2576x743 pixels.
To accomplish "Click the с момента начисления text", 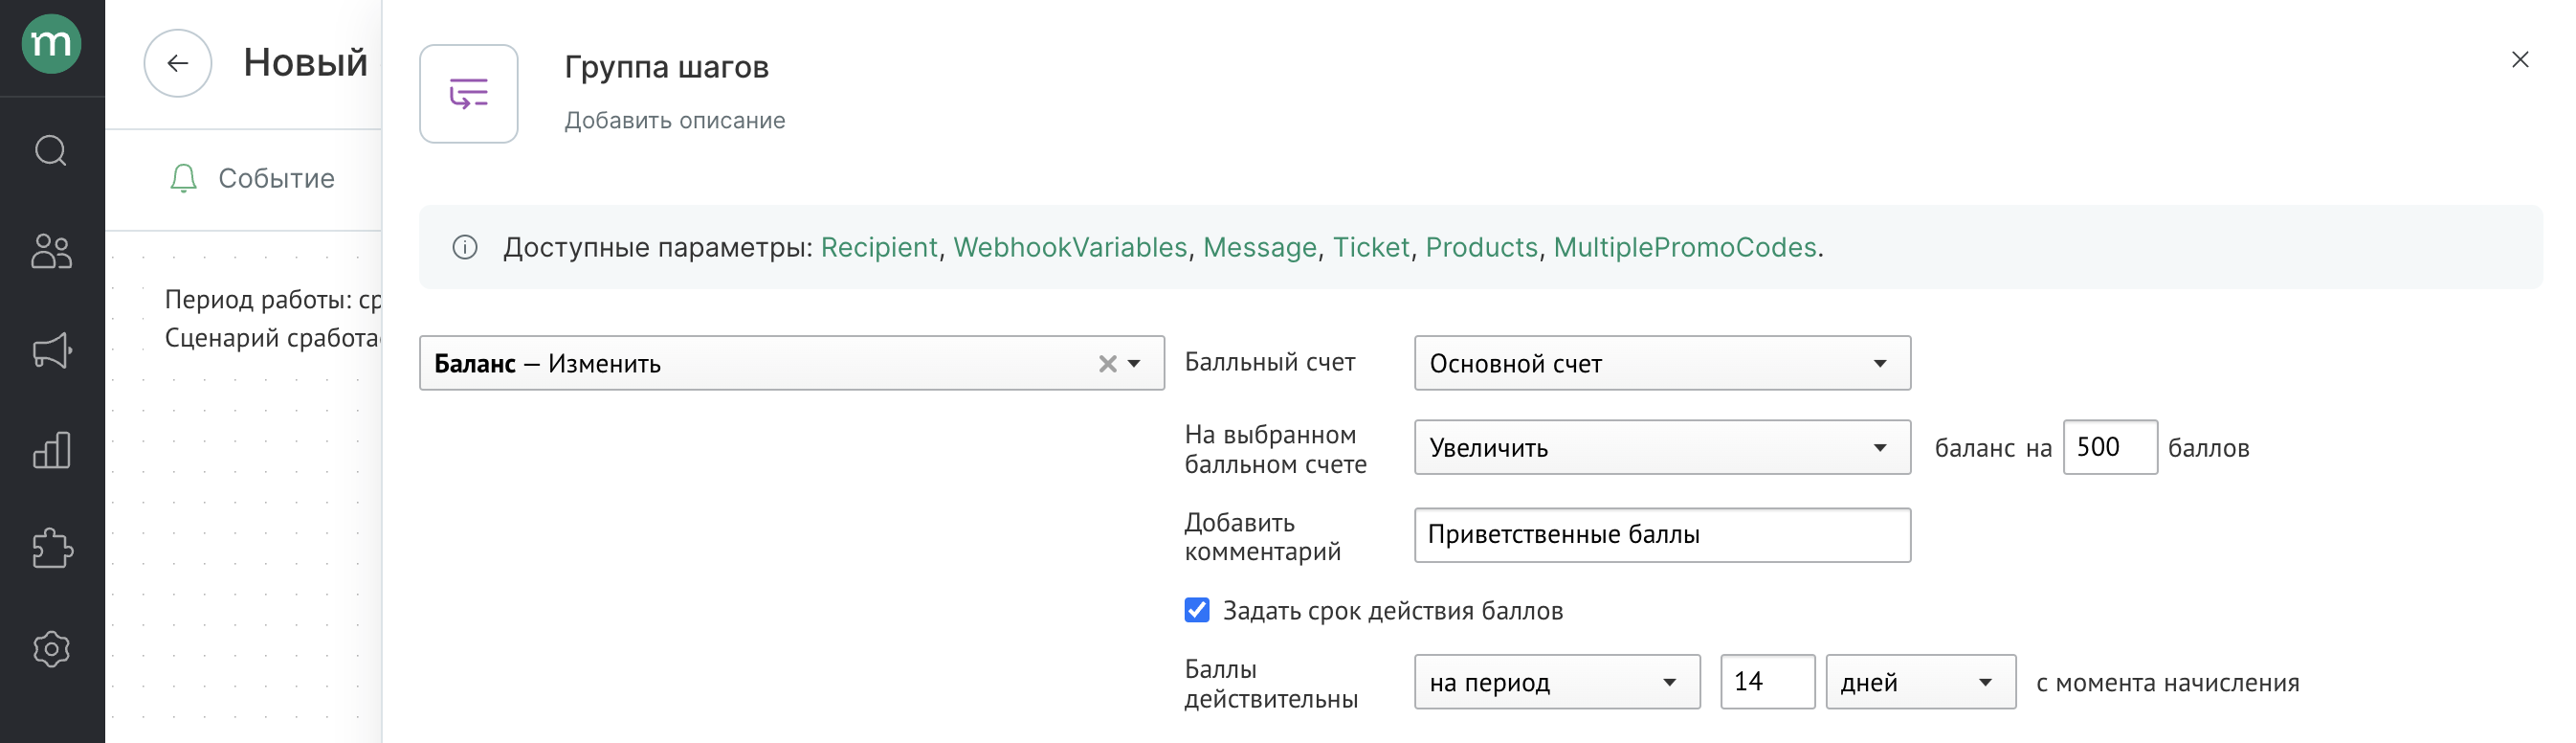I will click(x=2167, y=683).
